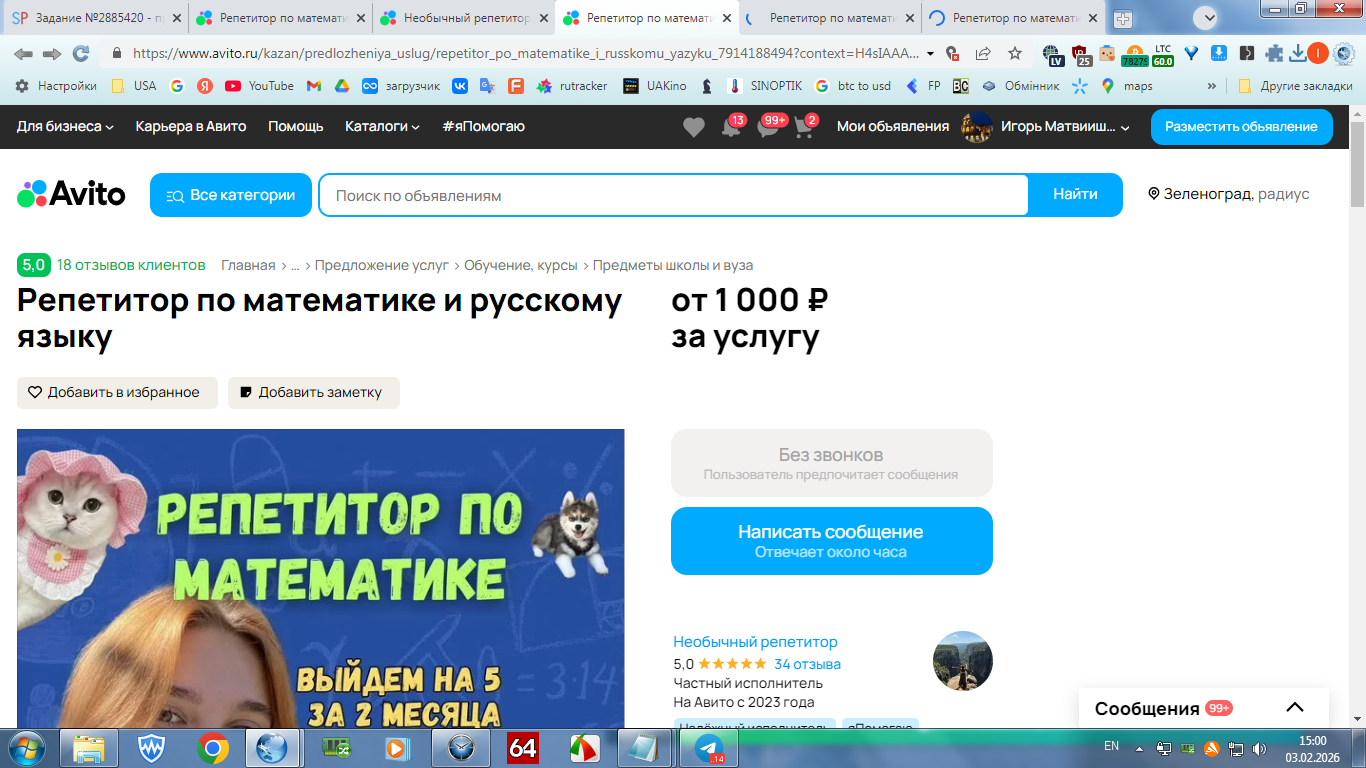Open the Предметы школы и вуза breadcrumb

673,265
